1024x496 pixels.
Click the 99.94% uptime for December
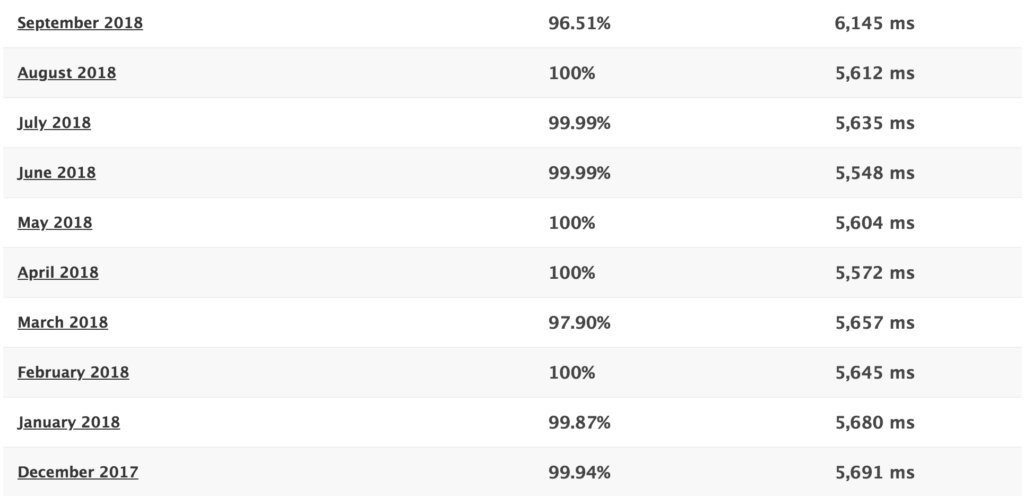pyautogui.click(x=579, y=472)
